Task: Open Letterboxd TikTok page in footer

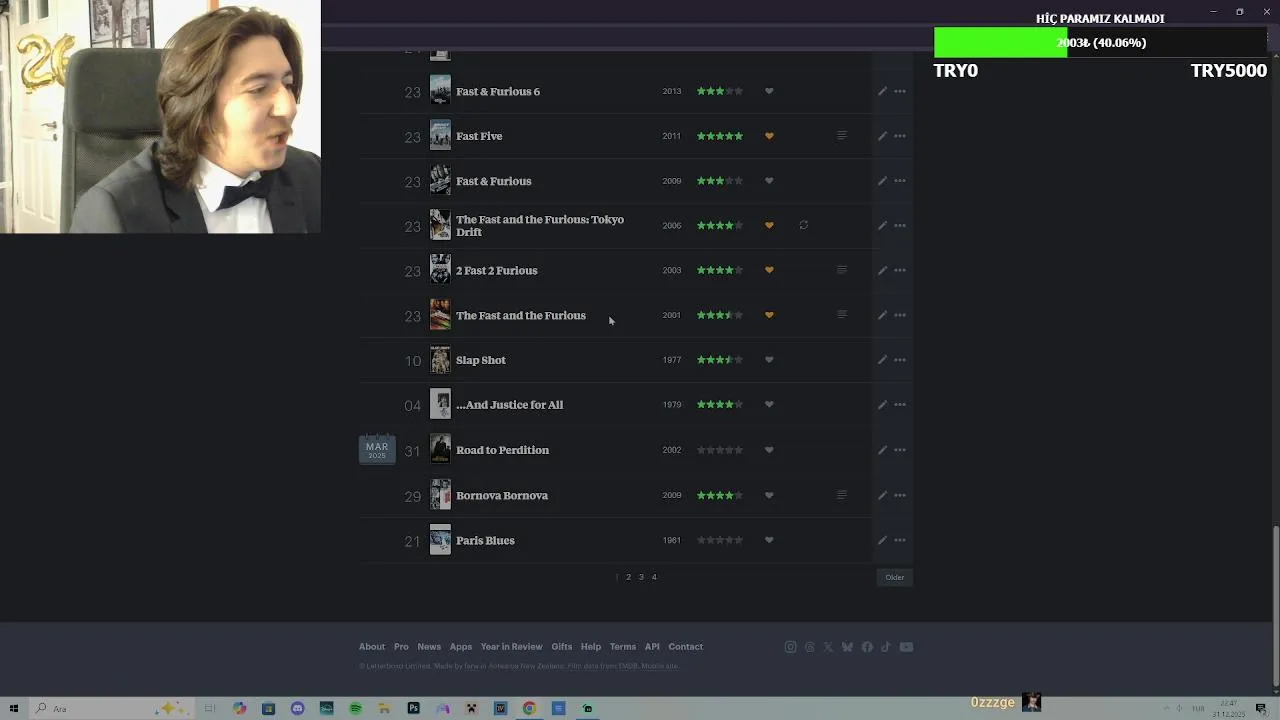Action: 885,647
